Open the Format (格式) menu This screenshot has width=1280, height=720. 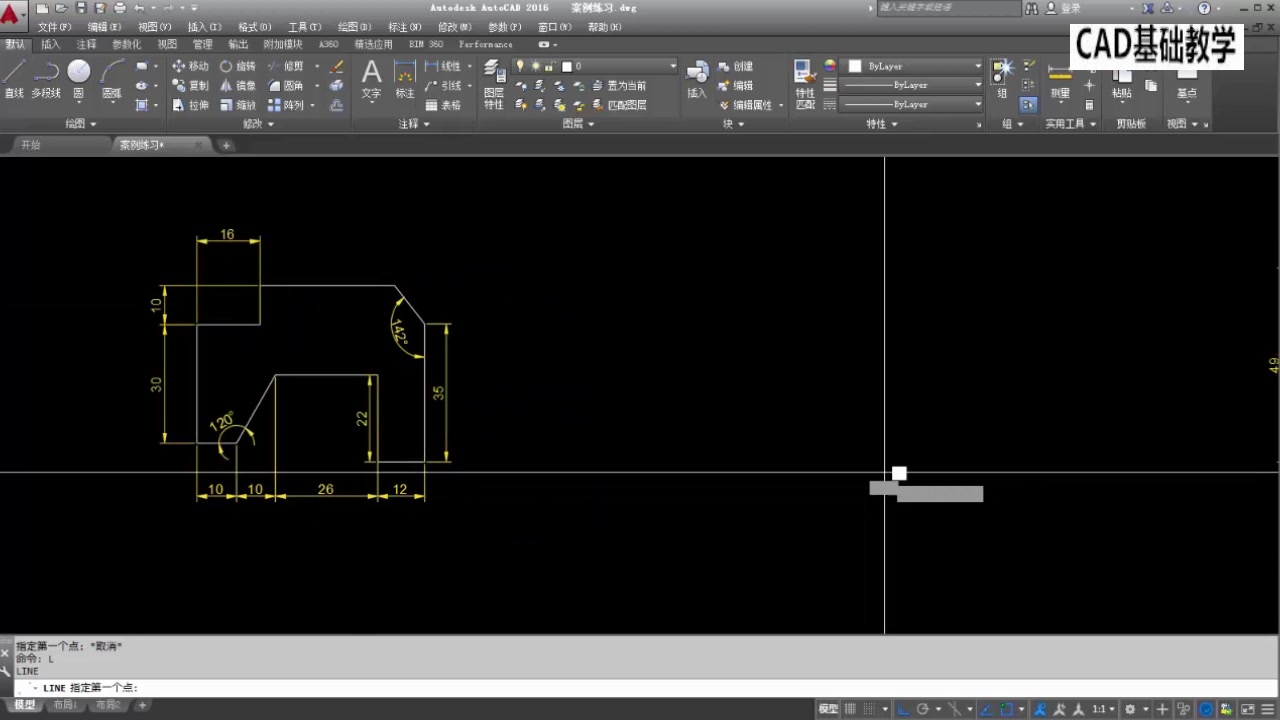pyautogui.click(x=254, y=27)
